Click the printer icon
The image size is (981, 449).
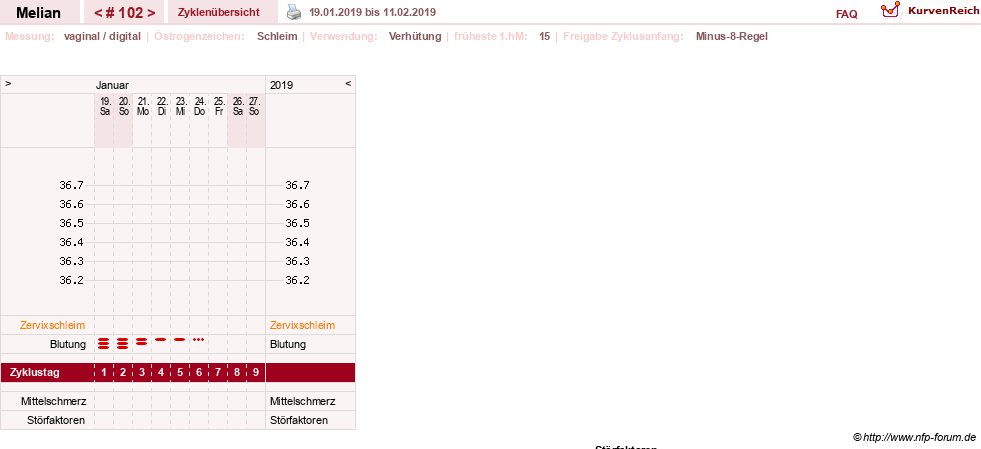[x=294, y=12]
